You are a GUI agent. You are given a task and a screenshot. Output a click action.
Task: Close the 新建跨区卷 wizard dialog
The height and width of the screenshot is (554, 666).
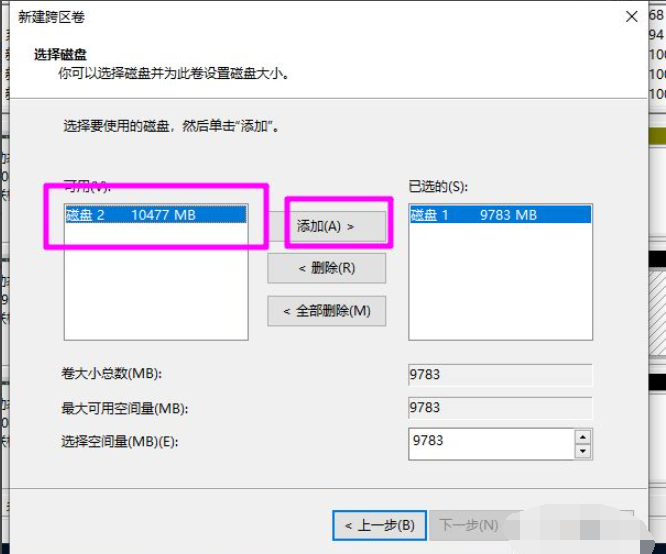pos(631,17)
